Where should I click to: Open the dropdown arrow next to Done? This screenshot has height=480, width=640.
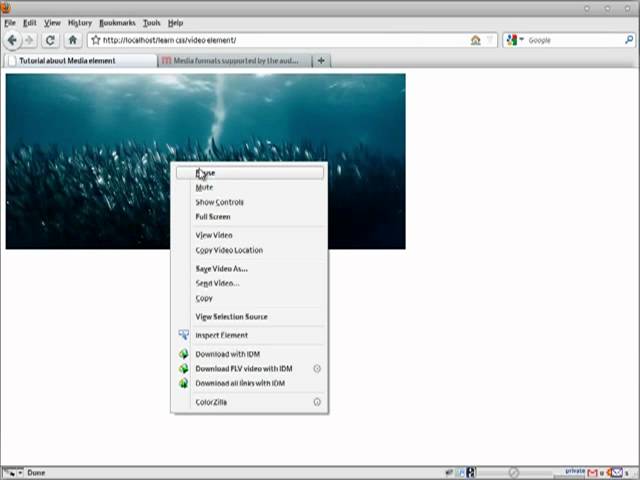pos(20,473)
